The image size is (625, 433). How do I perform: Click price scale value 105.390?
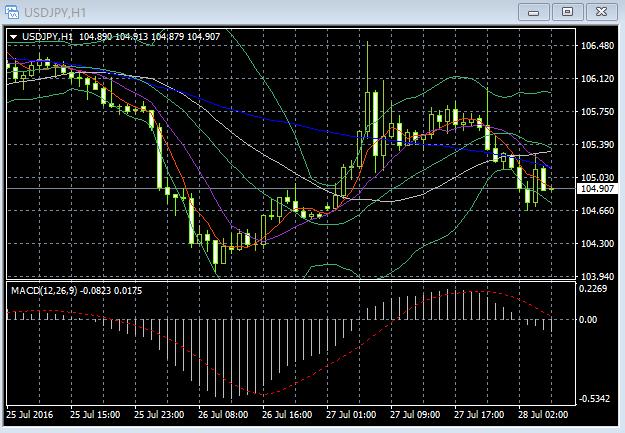pos(597,145)
